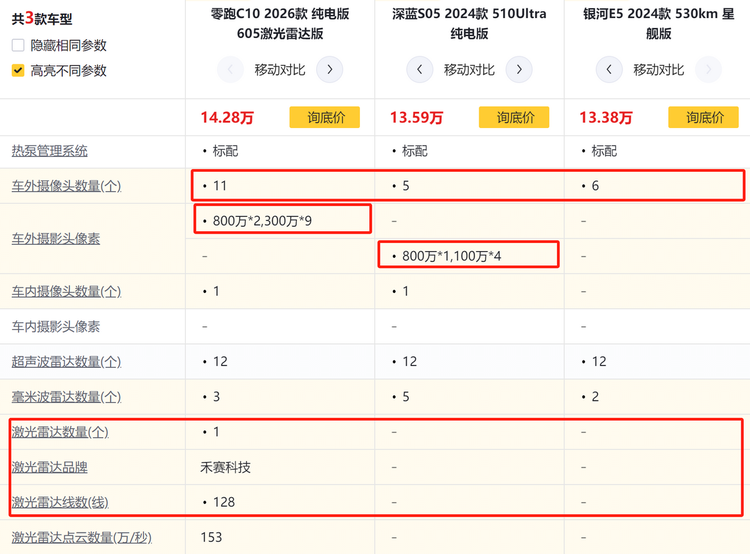Screen dimensions: 750x554
Task: Click 激光雷达品牌 parameter link
Action: [x=49, y=467]
